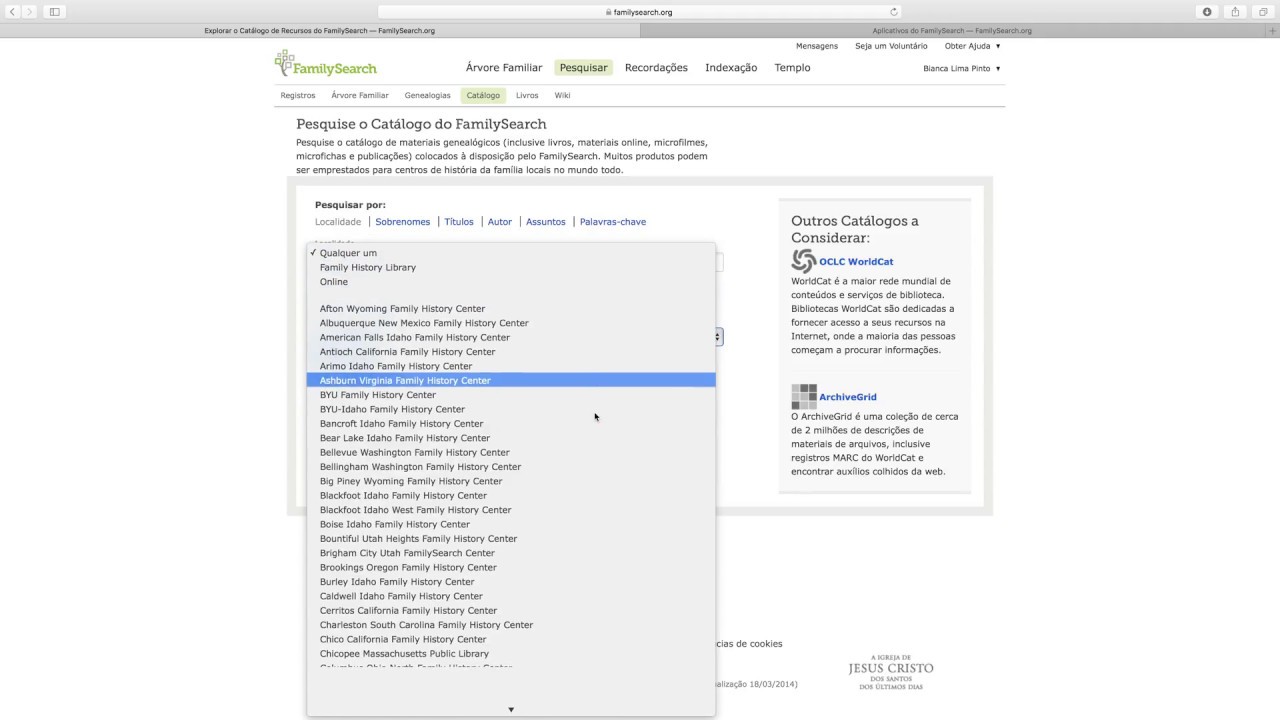
Task: Choose Big Piney Wyoming Family History Center
Action: tap(511, 481)
